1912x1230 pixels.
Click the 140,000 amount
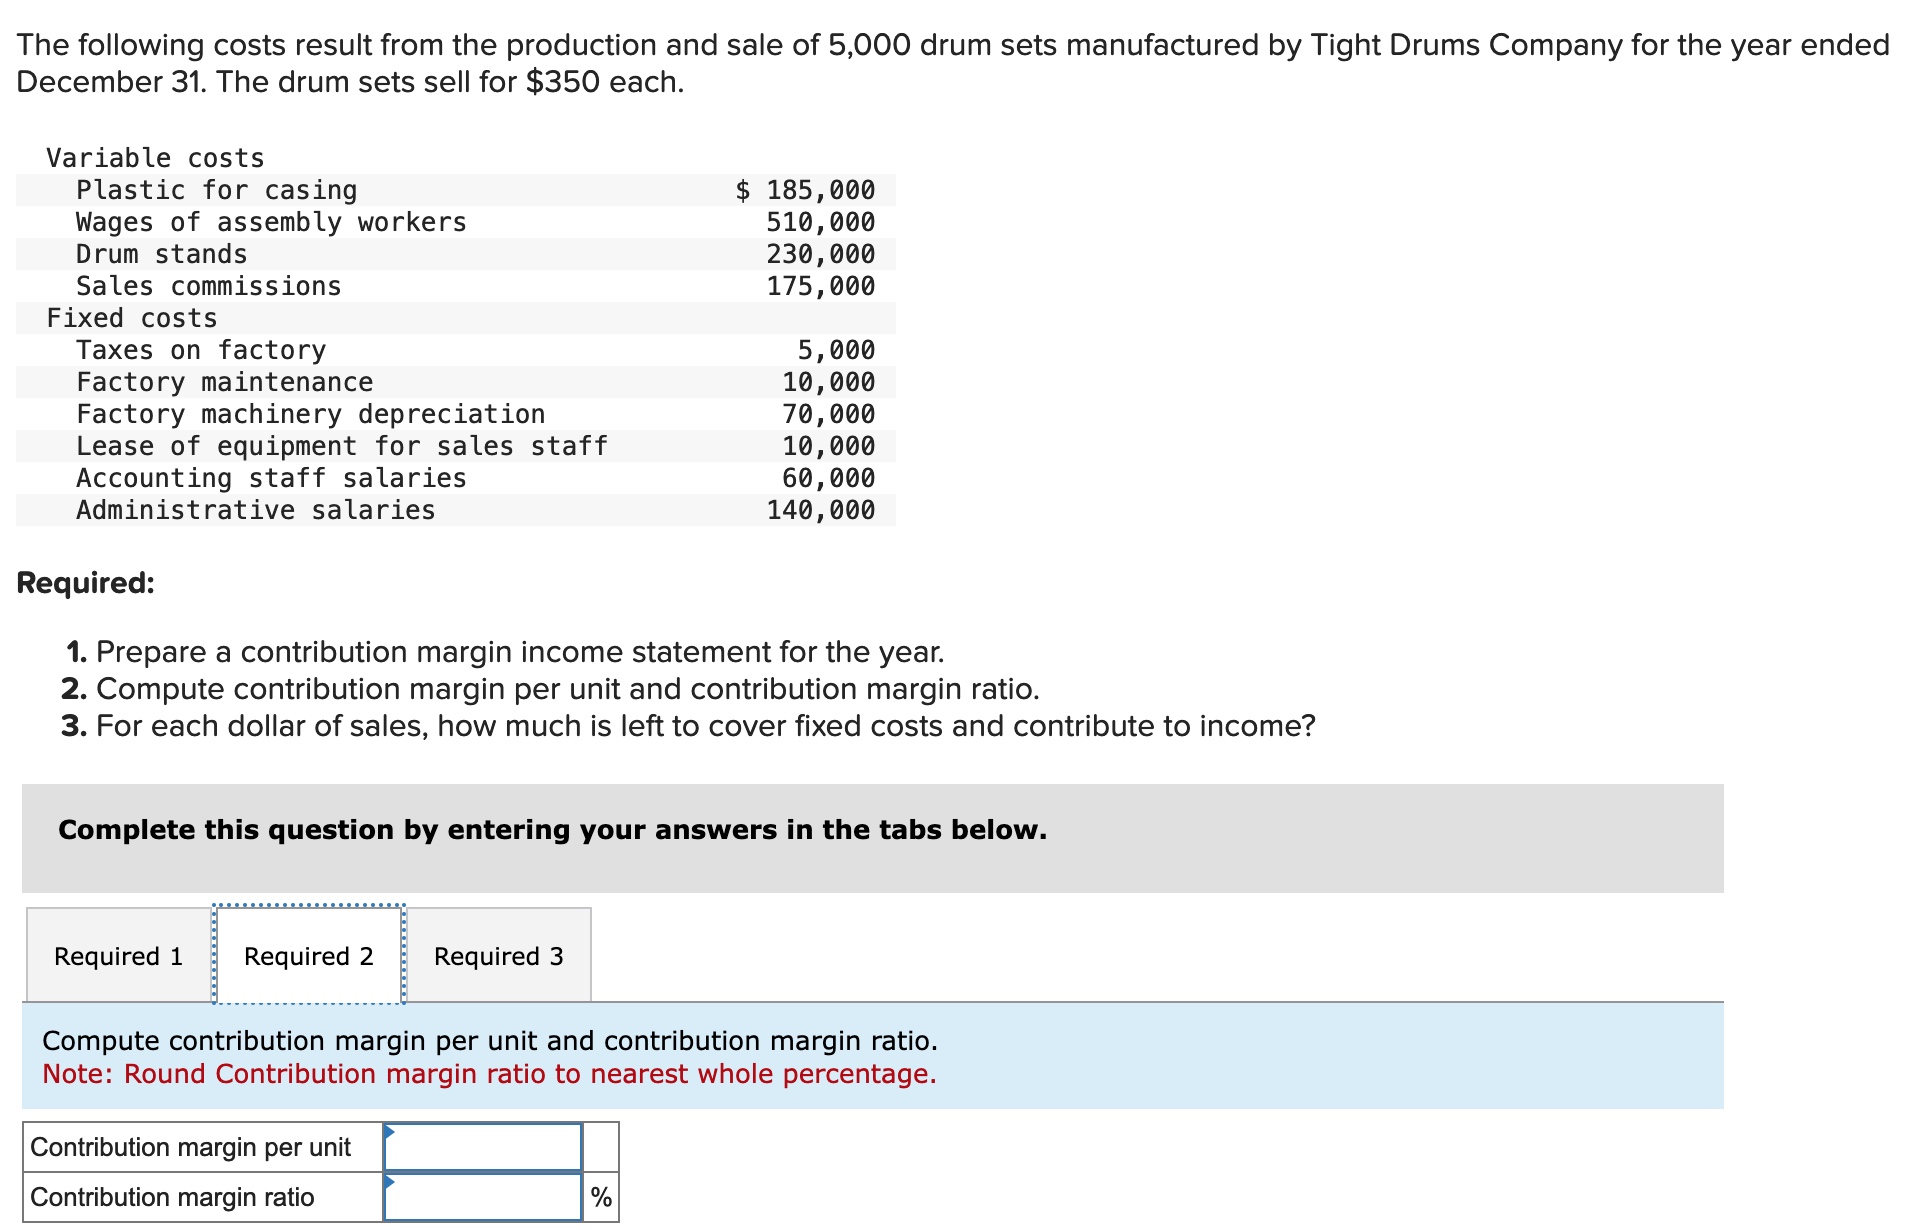(x=821, y=510)
